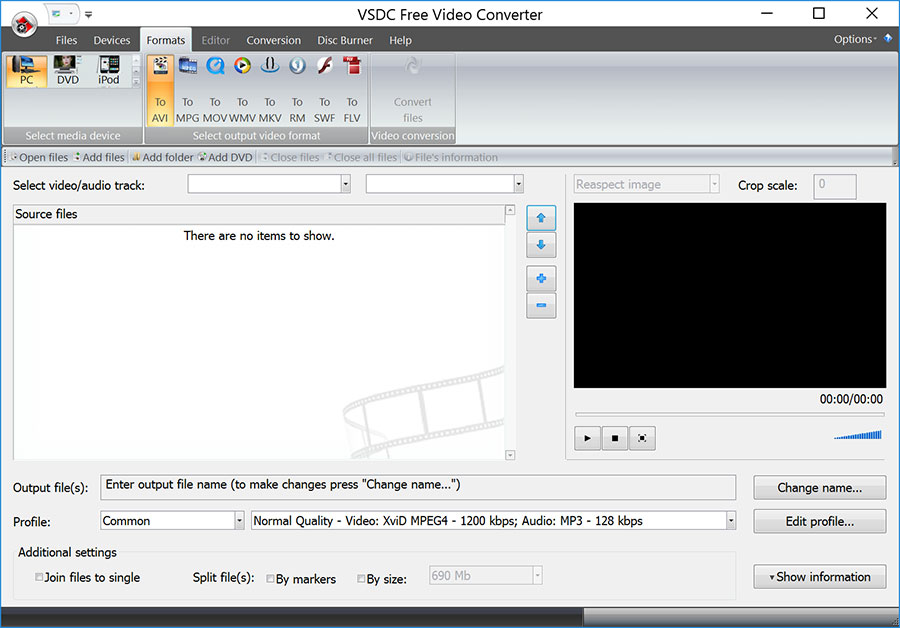Choose the To MOV QuickTime format
Image resolution: width=900 pixels, height=628 pixels.
coord(215,90)
